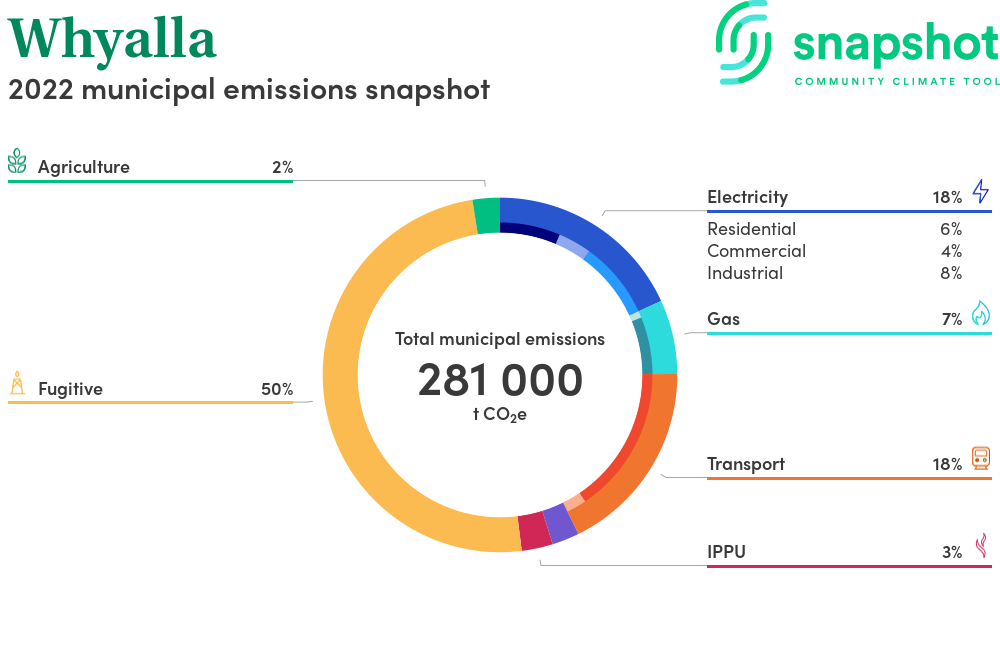The image size is (1000, 670).
Task: Click the Agriculture wheat leaf icon
Action: pos(17,161)
